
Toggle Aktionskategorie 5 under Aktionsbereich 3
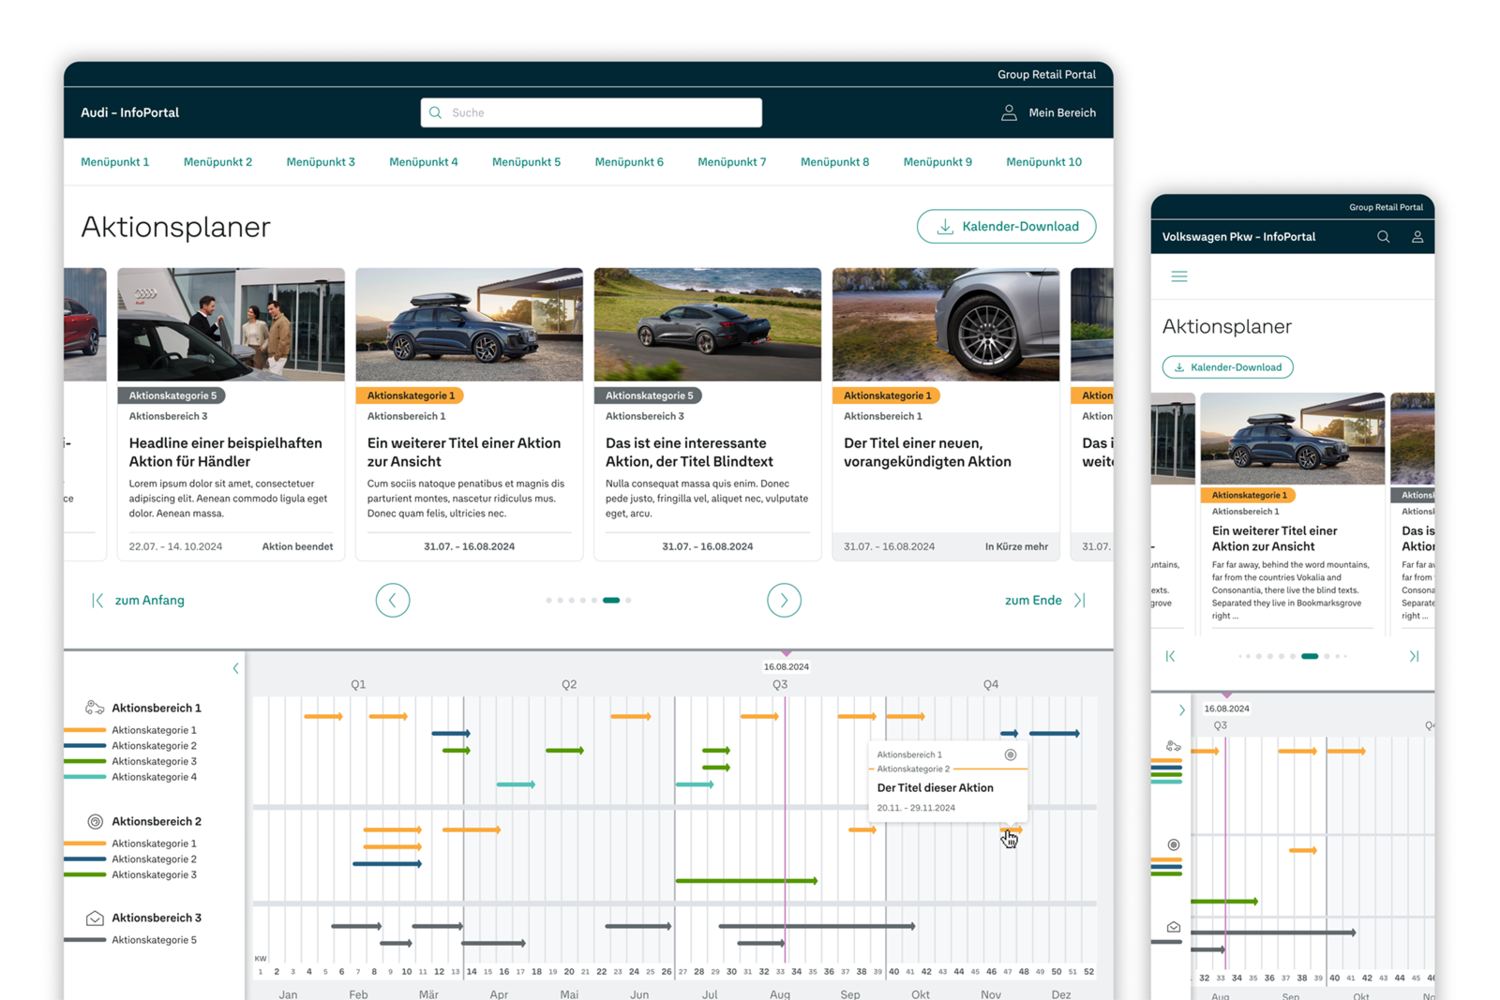[x=154, y=939]
